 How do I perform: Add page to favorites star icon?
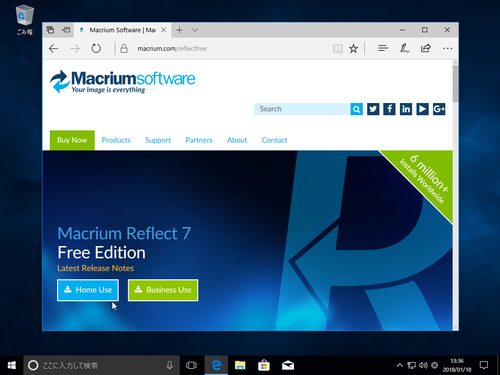pos(353,49)
